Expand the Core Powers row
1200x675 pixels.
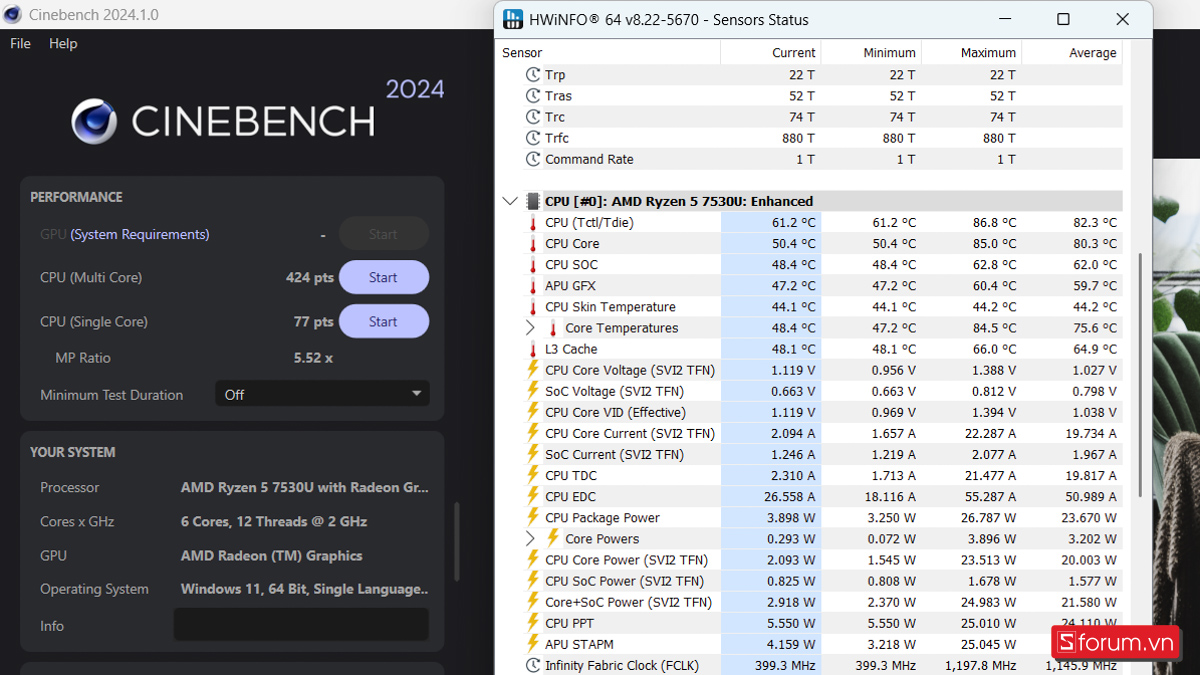pos(530,538)
